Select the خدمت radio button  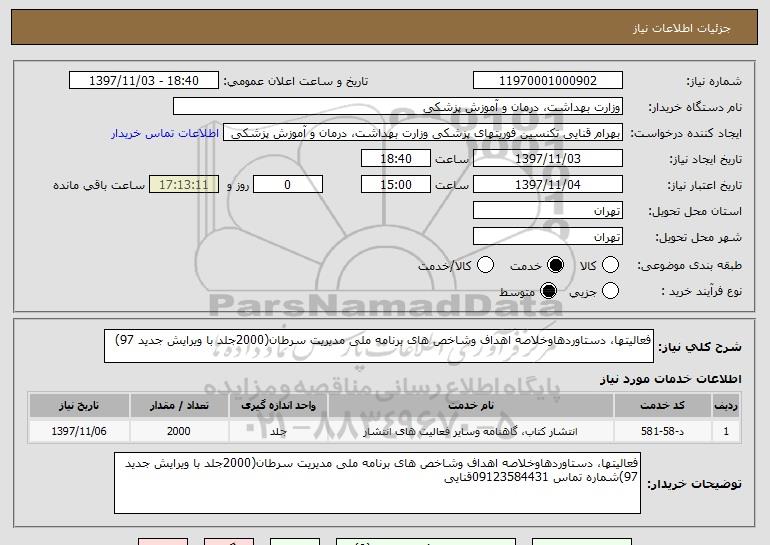coord(555,265)
